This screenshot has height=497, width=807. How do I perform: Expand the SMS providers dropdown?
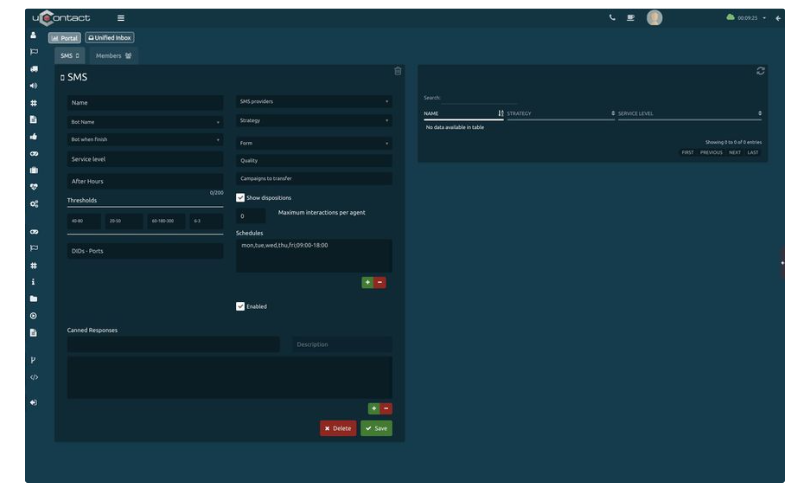(x=313, y=102)
